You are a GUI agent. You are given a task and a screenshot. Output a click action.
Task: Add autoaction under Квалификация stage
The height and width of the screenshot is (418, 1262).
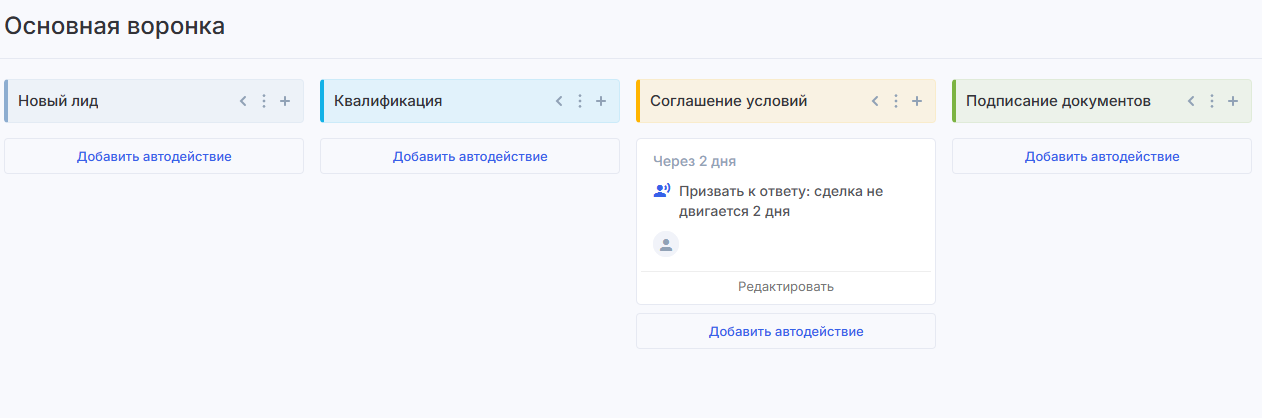pos(470,156)
